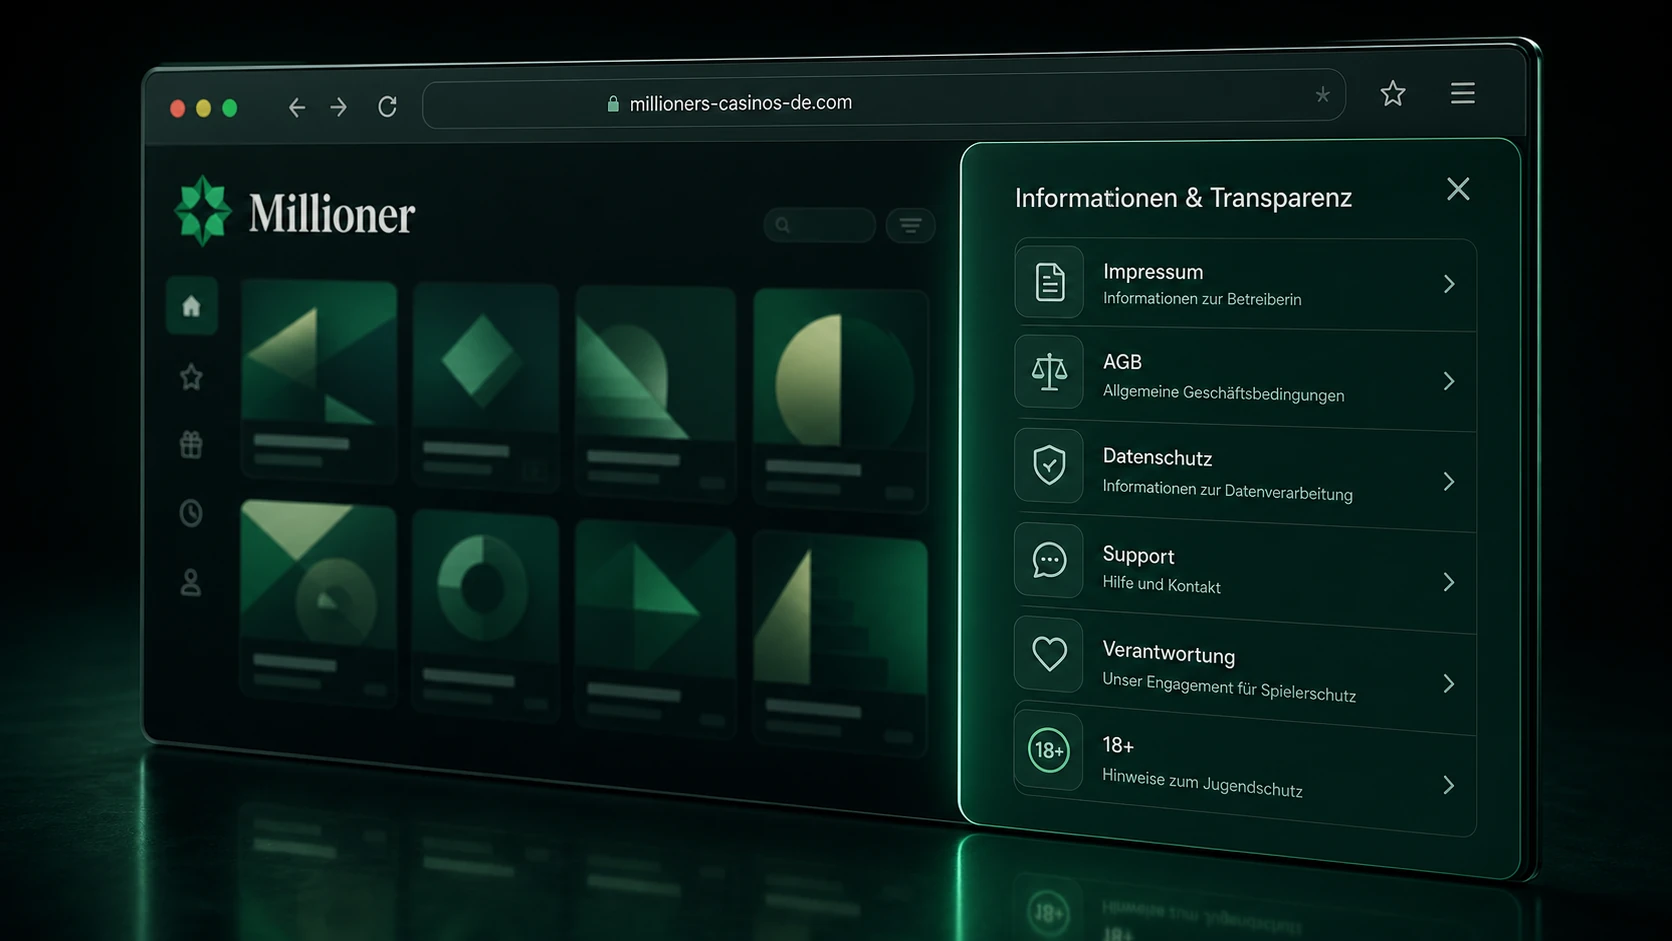This screenshot has width=1672, height=941.
Task: Close the Informationen & Transparenz panel
Action: 1458,189
